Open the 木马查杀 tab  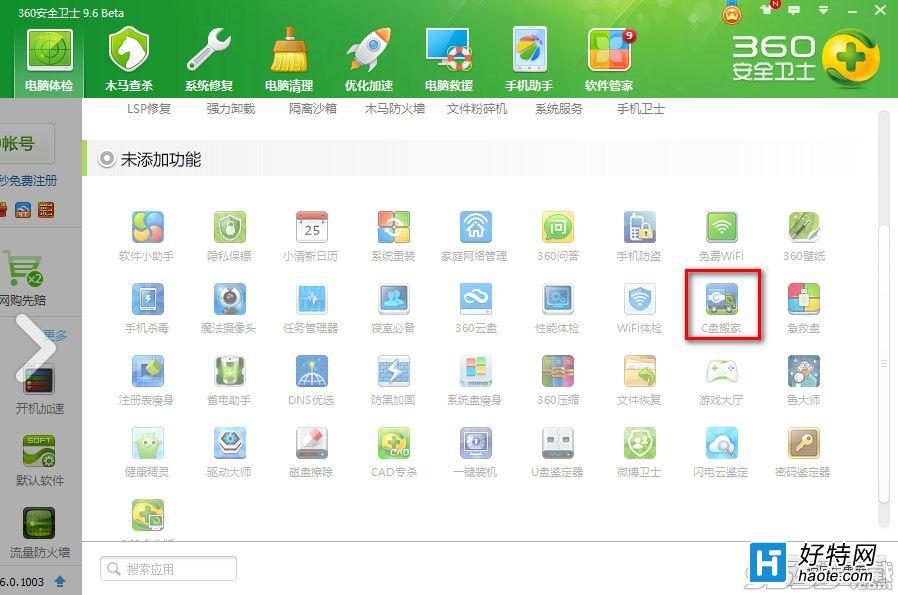point(129,61)
